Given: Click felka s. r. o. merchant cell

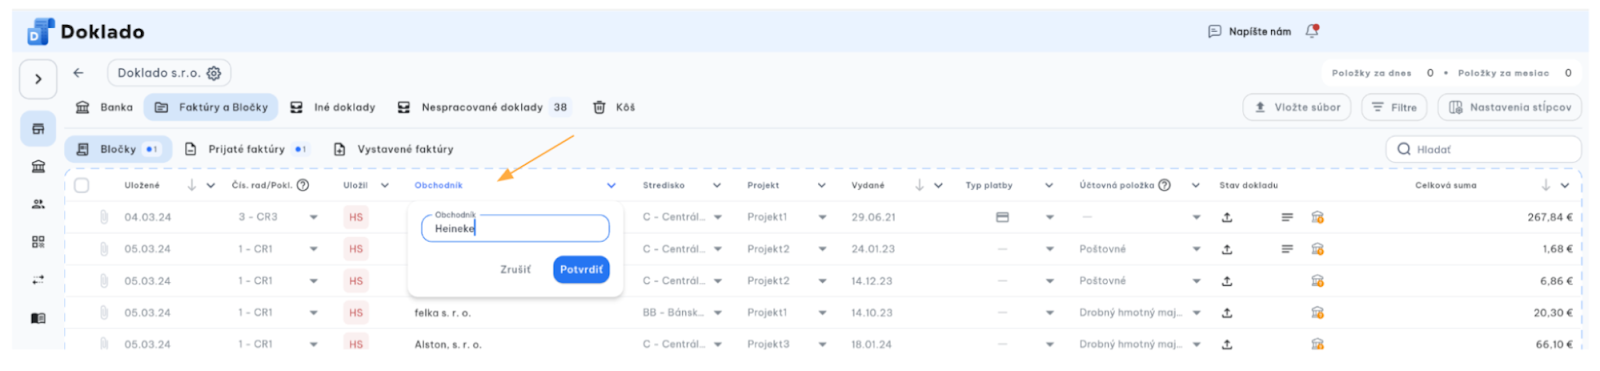Looking at the screenshot, I should click(x=443, y=313).
